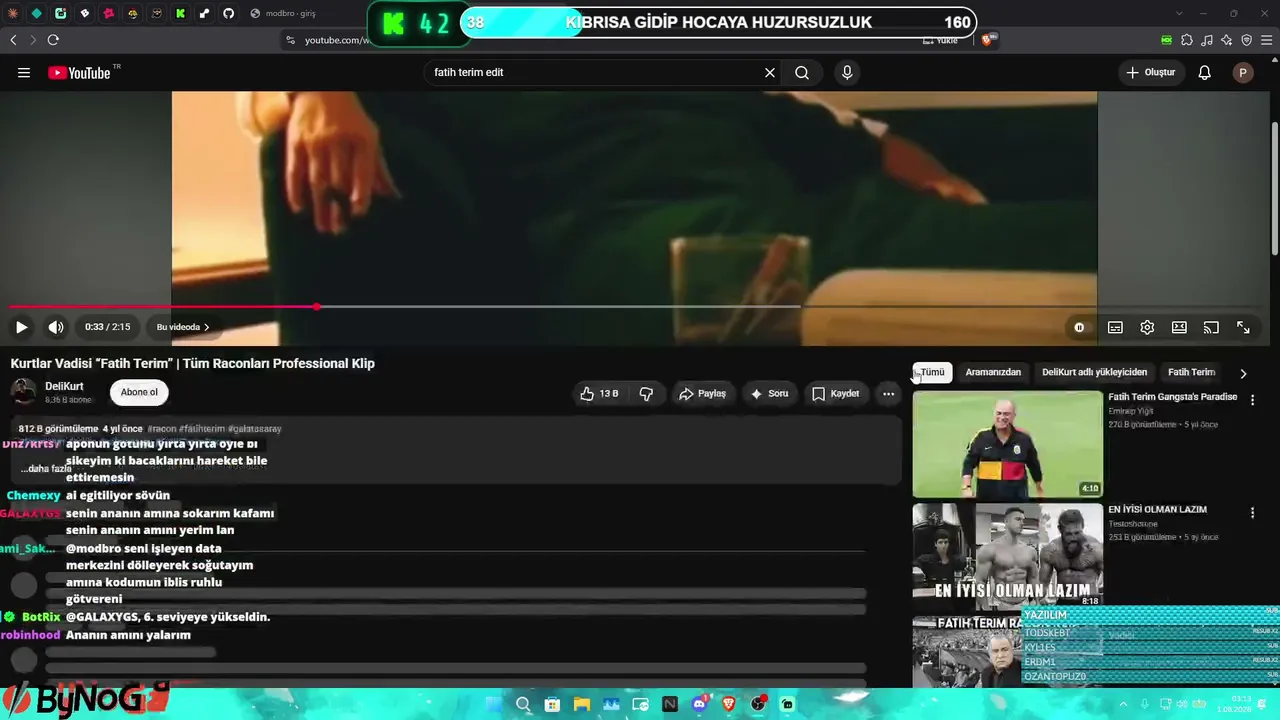
Task: Open File Explorer from the taskbar
Action: [x=581, y=704]
